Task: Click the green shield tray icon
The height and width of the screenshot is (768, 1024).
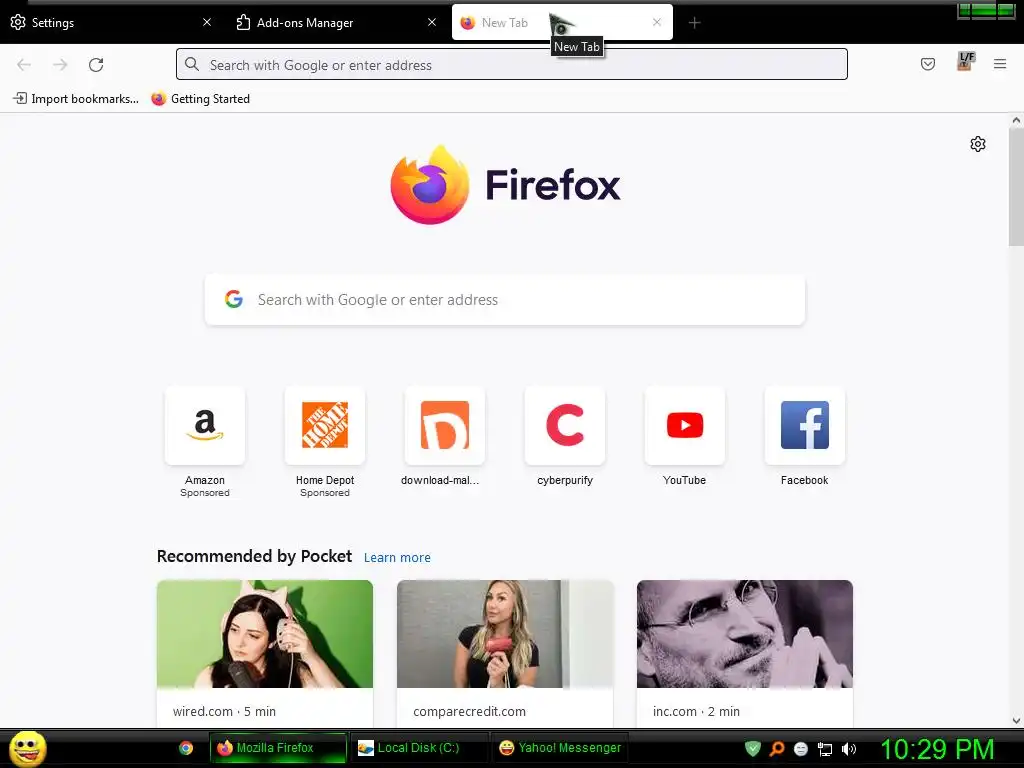Action: (x=753, y=748)
